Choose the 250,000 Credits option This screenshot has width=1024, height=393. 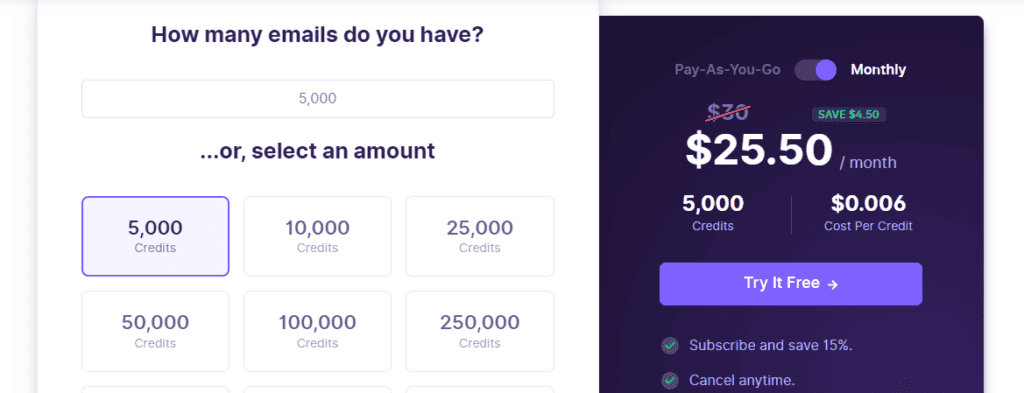tap(480, 331)
